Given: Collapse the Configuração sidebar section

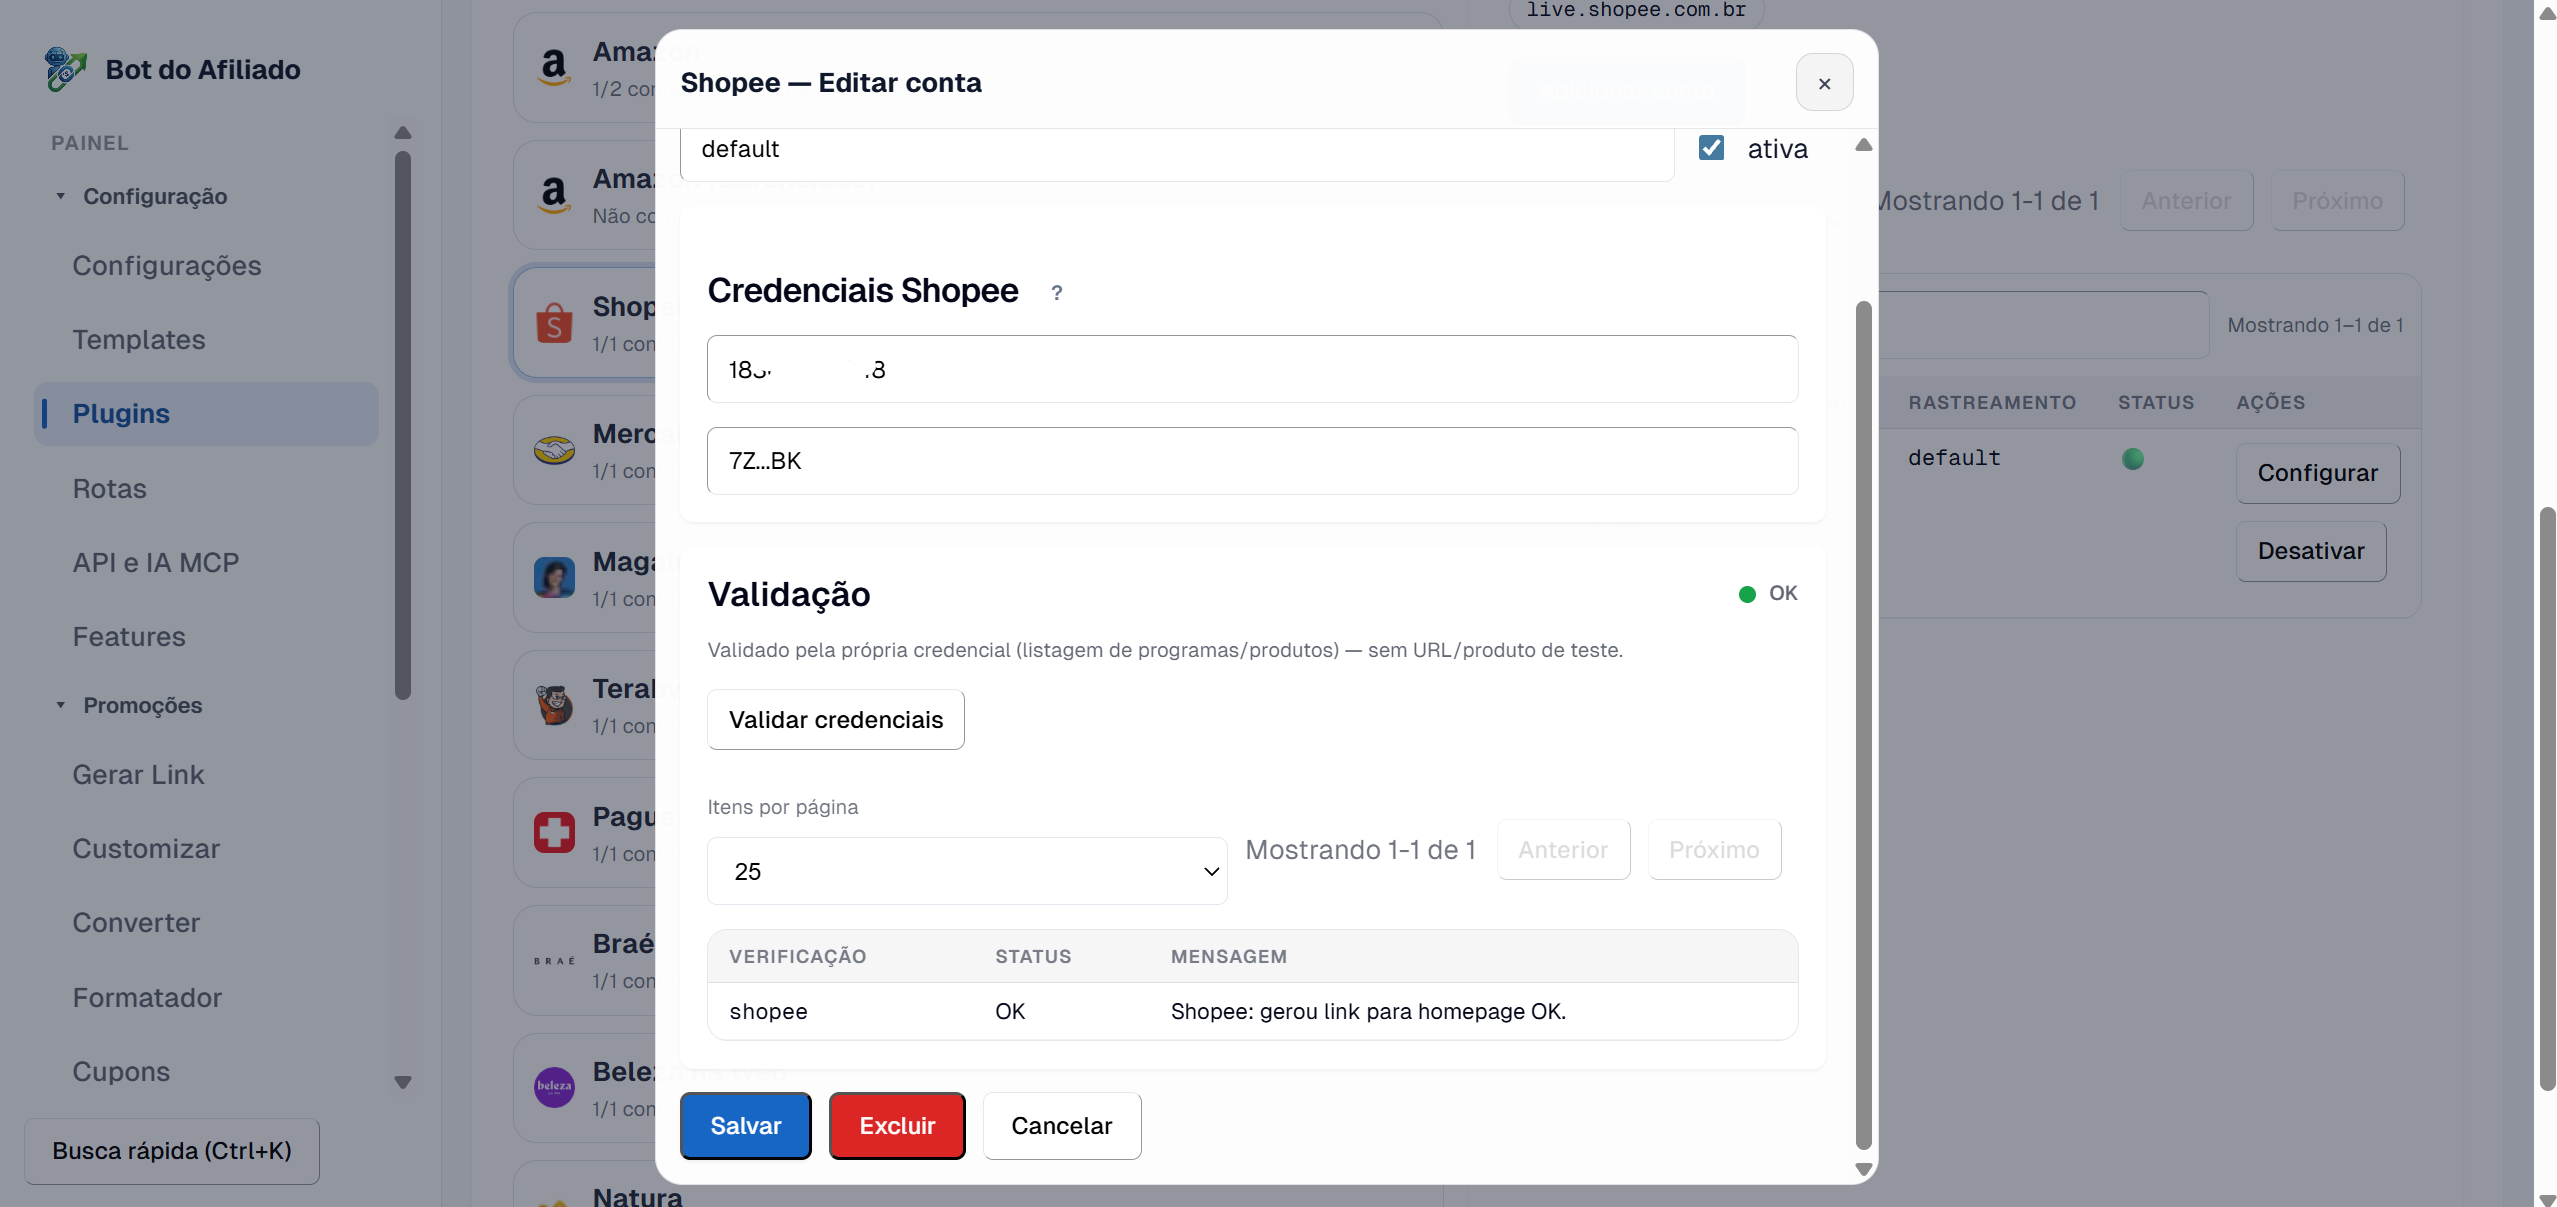Looking at the screenshot, I should click(141, 196).
